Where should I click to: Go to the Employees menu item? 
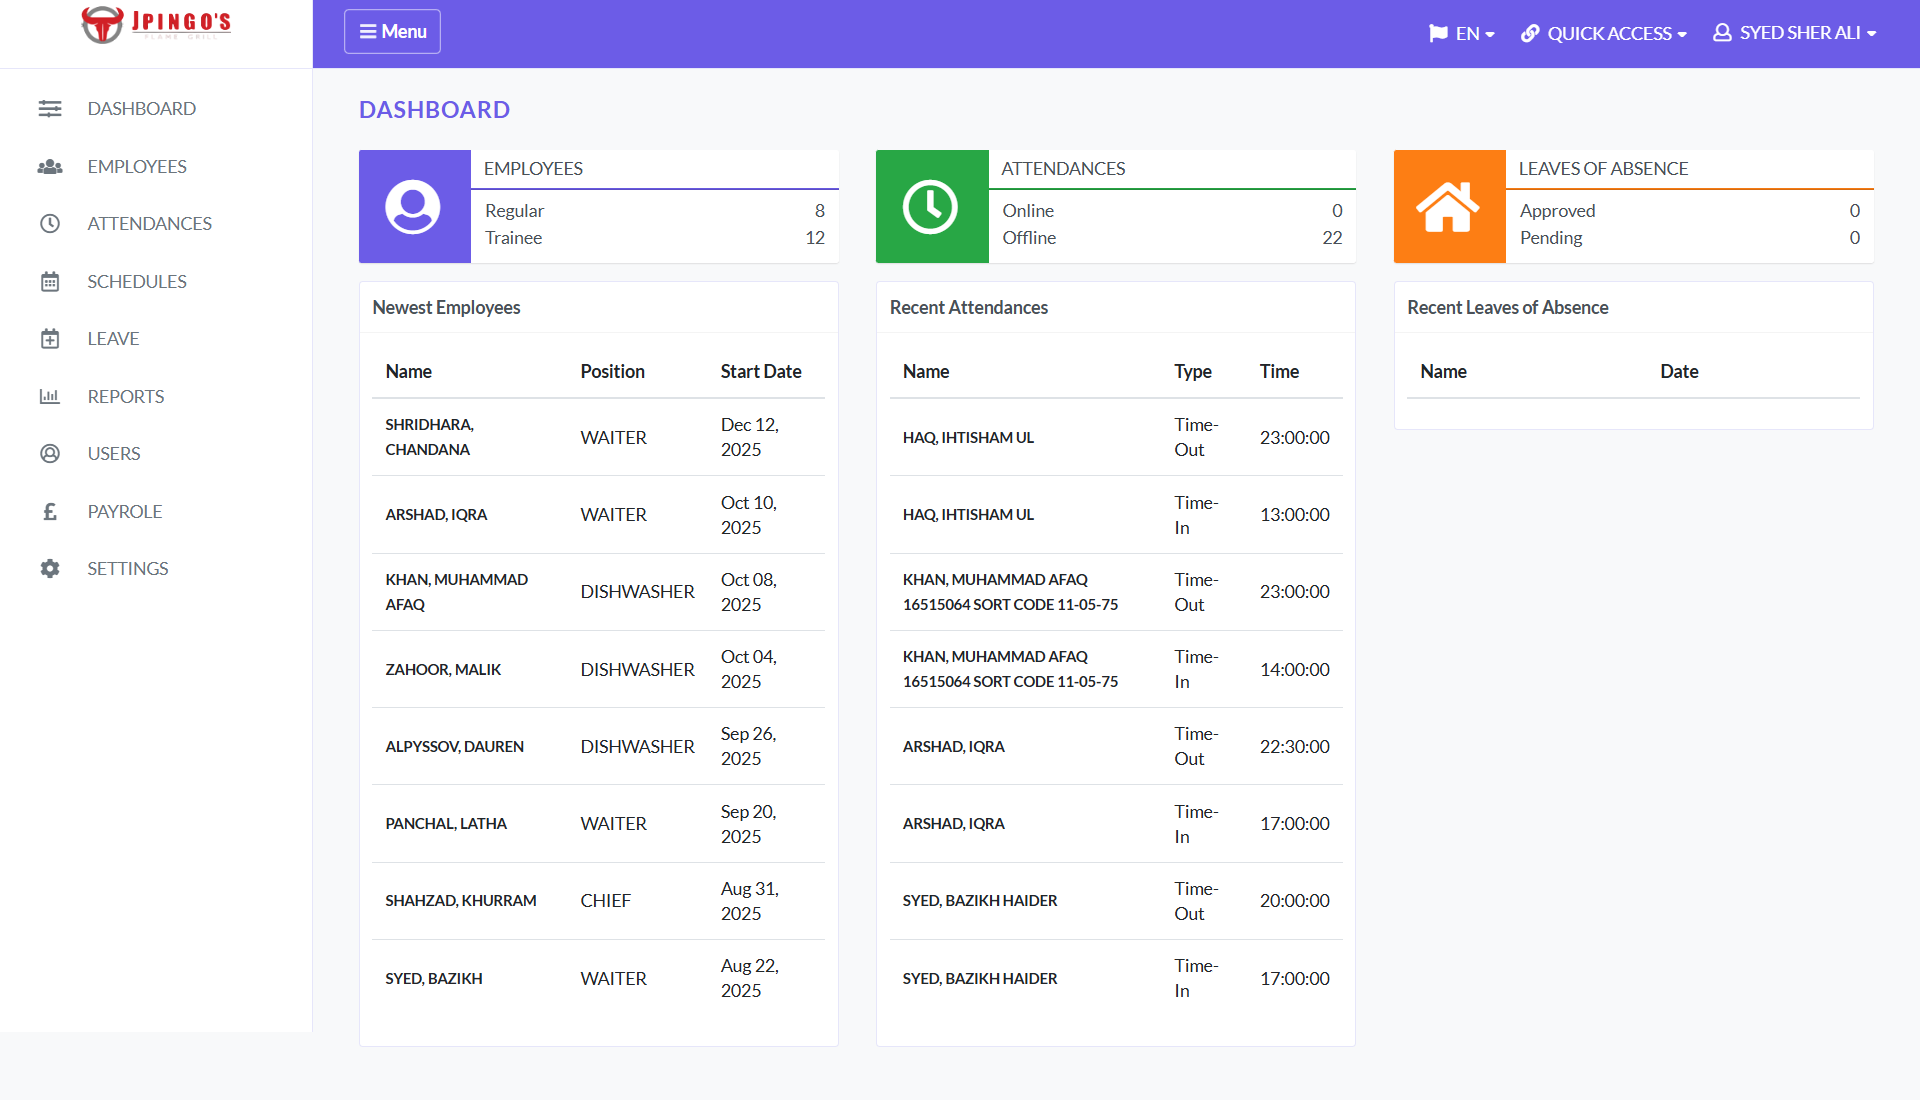point(137,167)
